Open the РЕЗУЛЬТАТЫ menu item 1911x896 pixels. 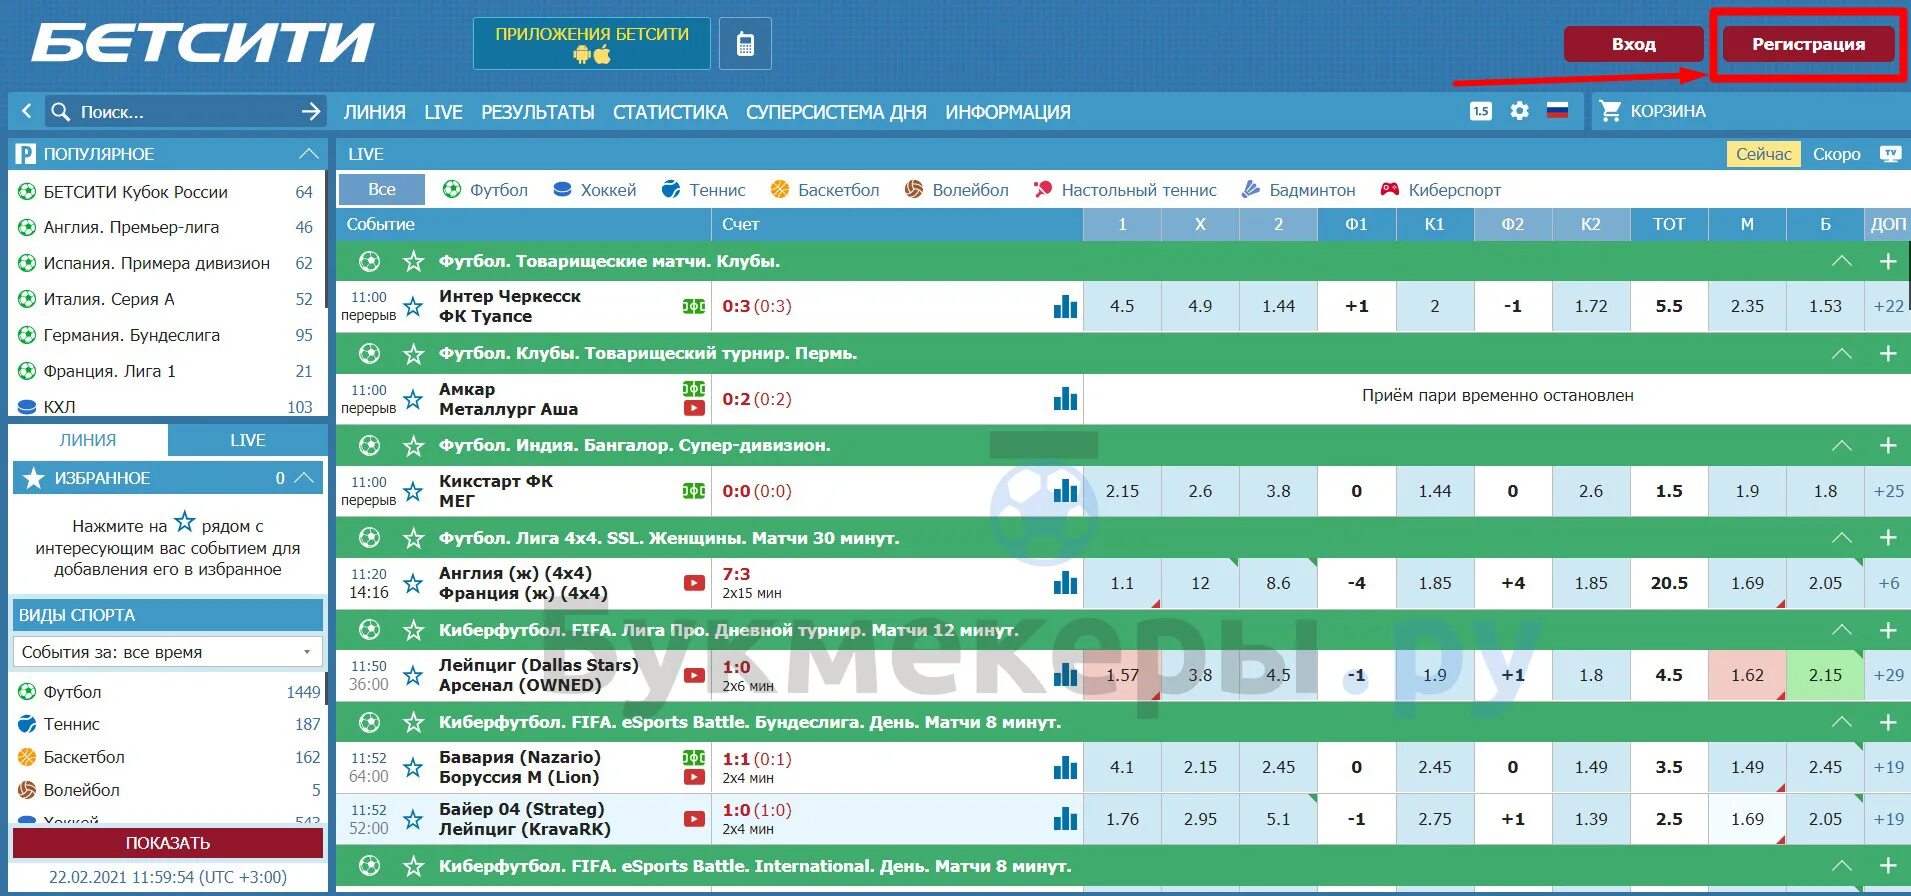point(538,112)
